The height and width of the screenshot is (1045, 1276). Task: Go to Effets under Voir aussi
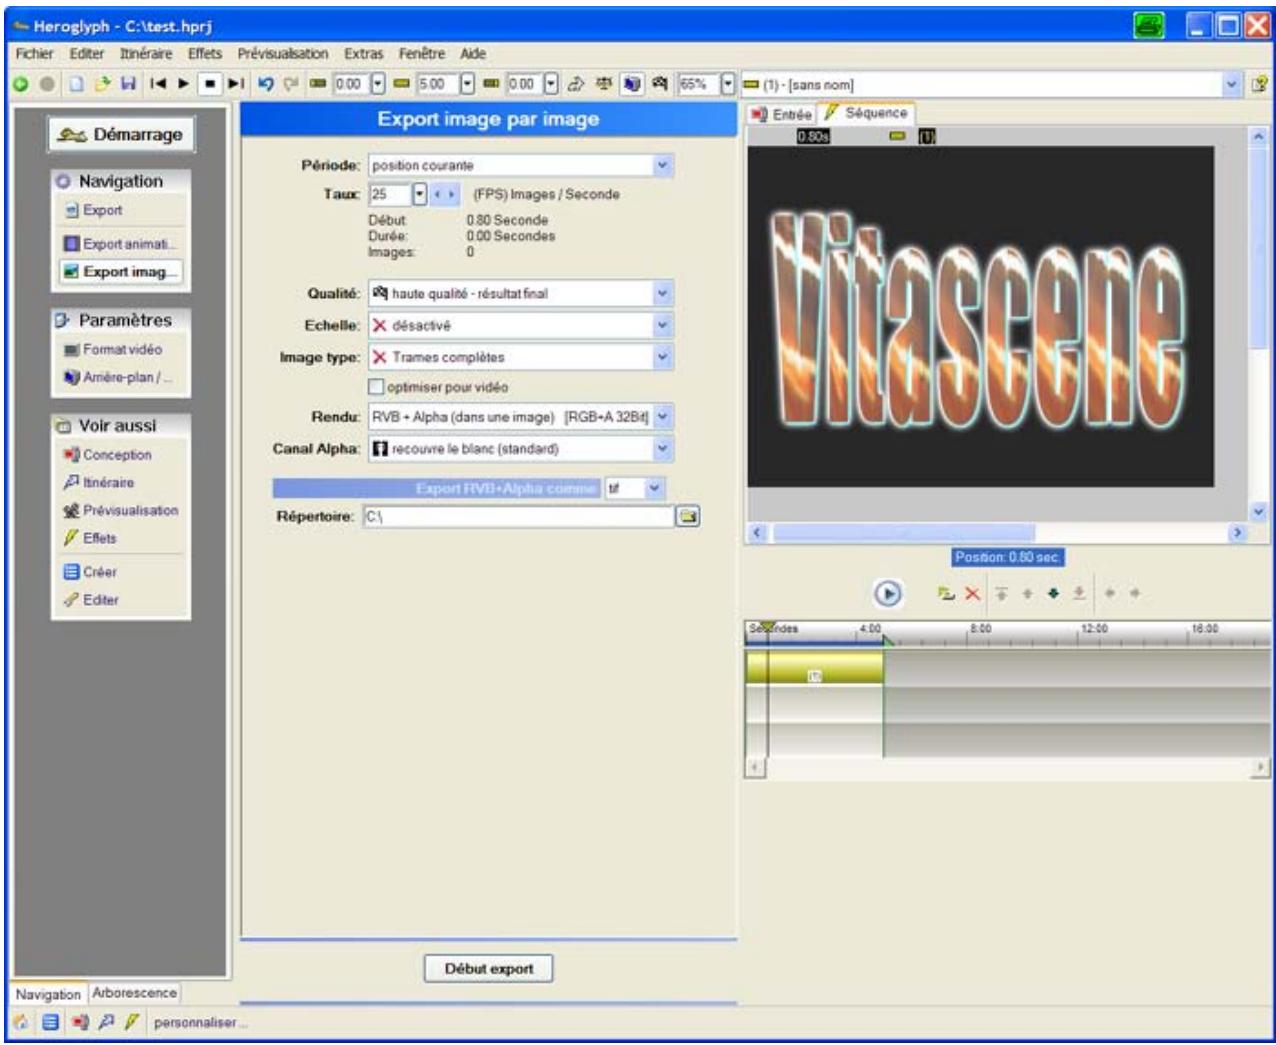pos(90,538)
